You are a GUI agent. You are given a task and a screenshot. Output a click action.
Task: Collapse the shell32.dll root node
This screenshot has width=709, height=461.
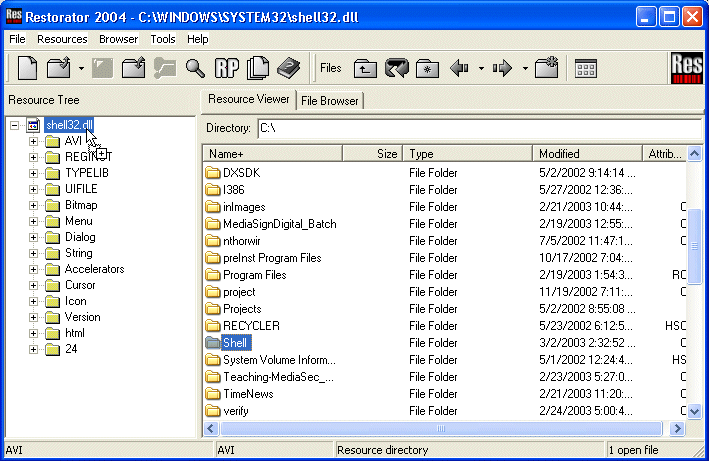point(15,125)
